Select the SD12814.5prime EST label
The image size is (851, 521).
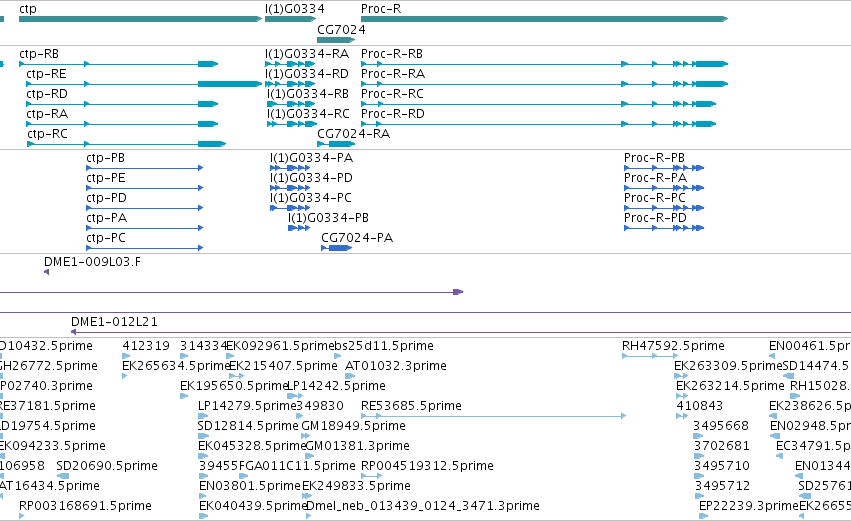click(x=248, y=426)
